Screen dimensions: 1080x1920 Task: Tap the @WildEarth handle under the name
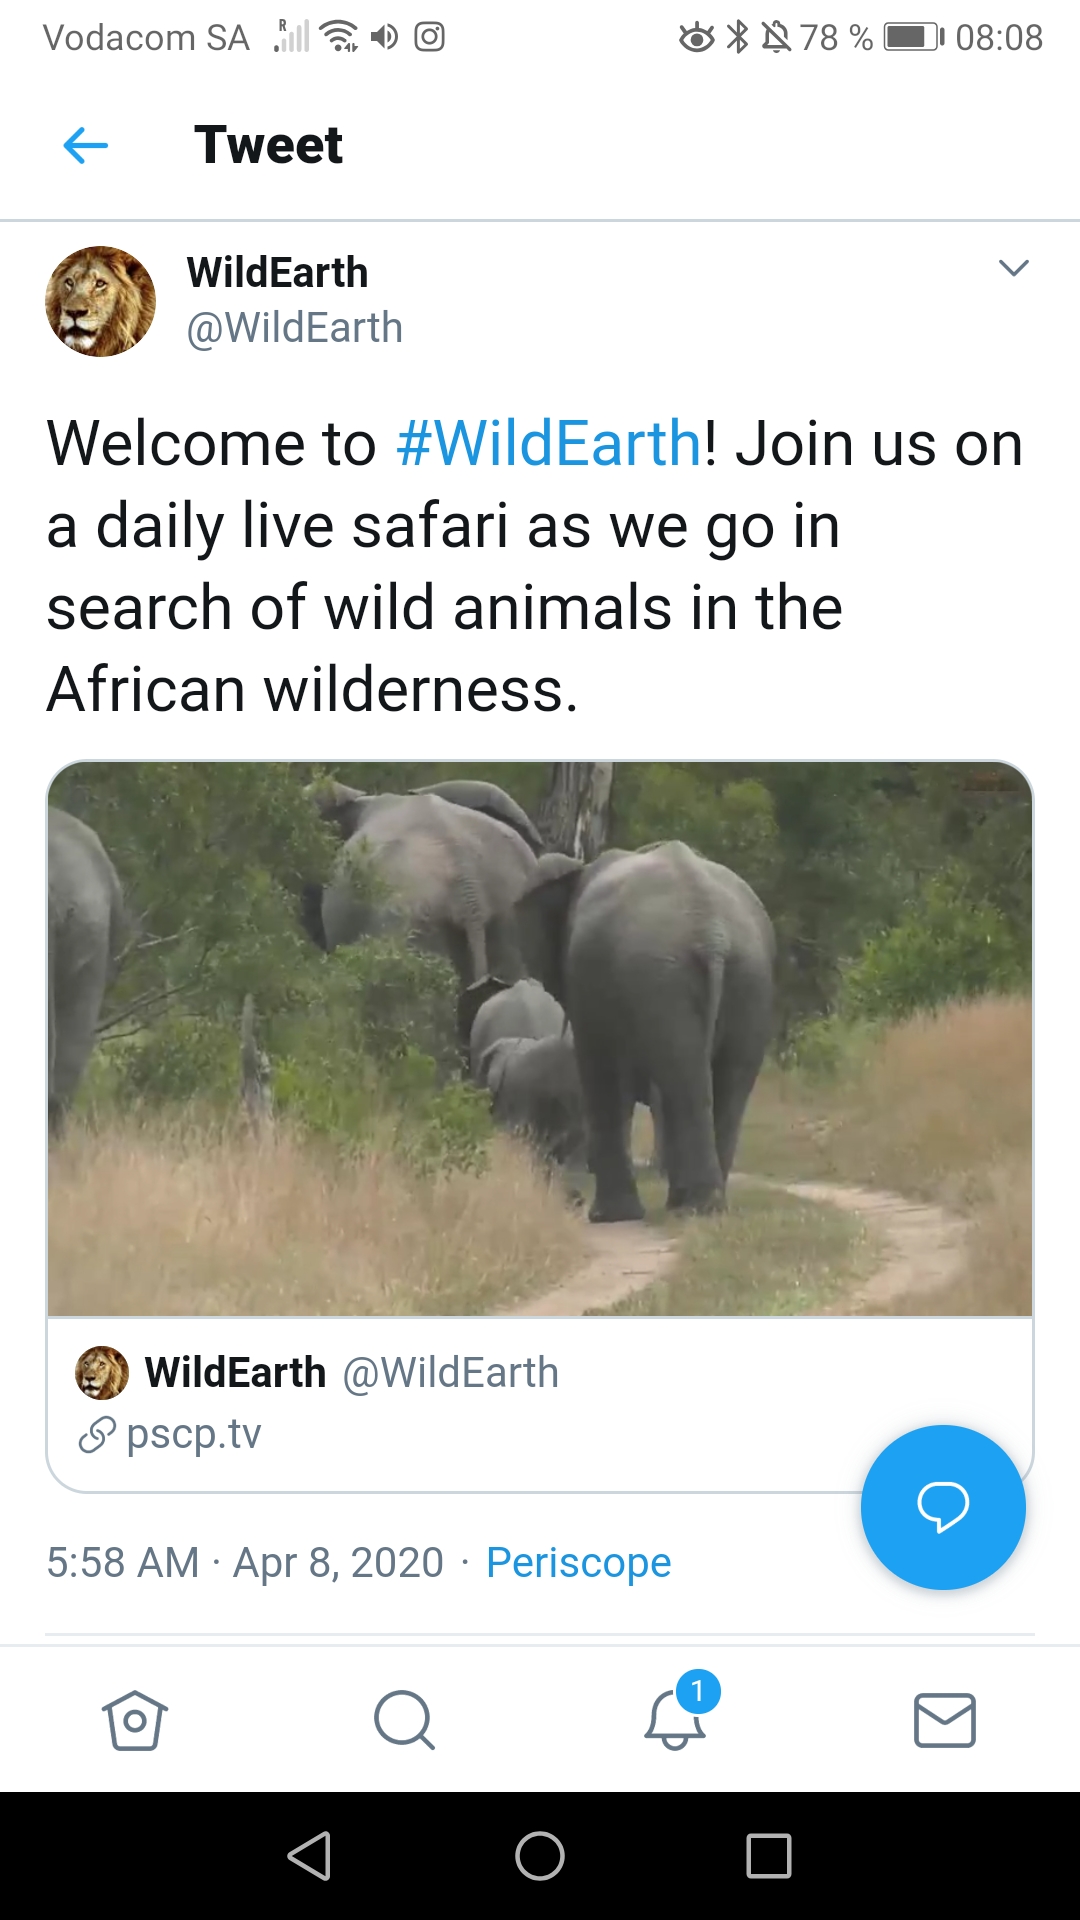pos(294,328)
